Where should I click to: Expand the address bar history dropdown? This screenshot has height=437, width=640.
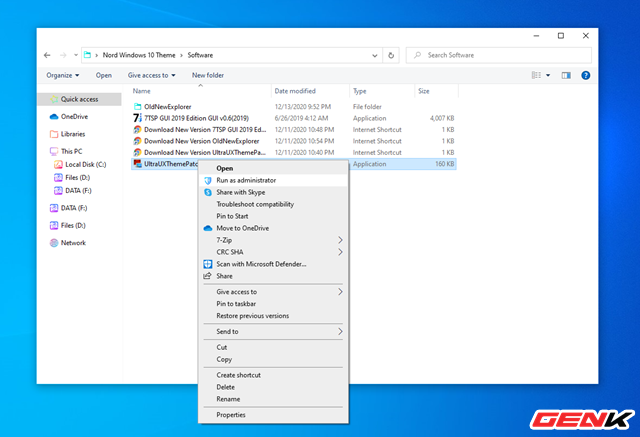(374, 55)
